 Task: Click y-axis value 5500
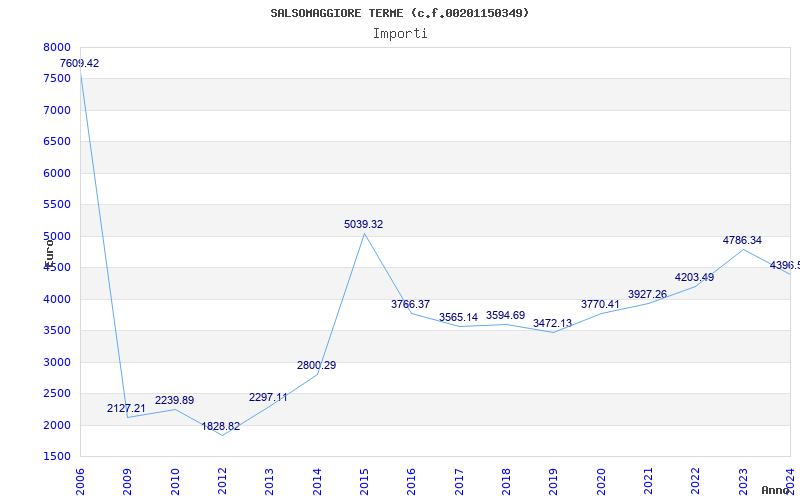[57, 205]
